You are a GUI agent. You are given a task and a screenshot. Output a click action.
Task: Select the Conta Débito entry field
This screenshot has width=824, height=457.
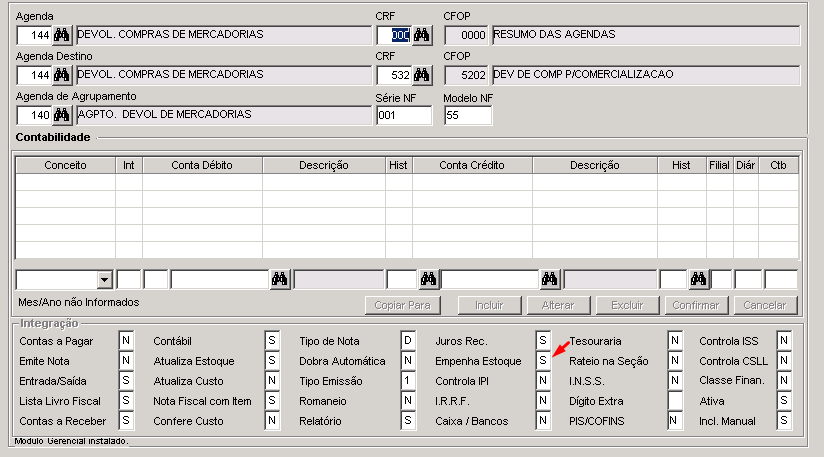(x=220, y=279)
